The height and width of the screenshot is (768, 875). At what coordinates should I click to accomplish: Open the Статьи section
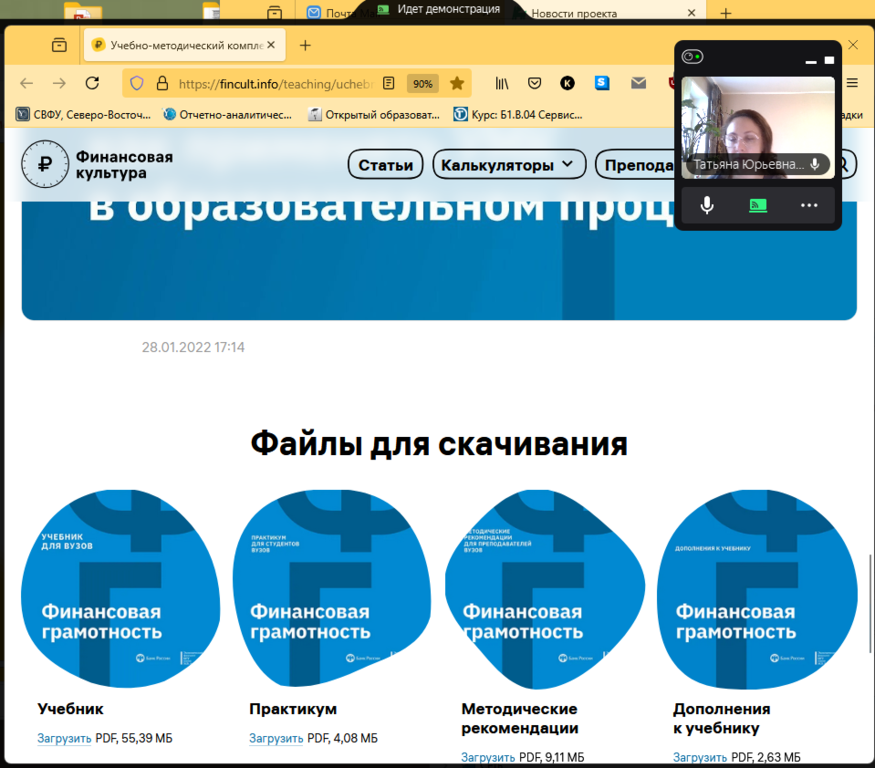386,165
